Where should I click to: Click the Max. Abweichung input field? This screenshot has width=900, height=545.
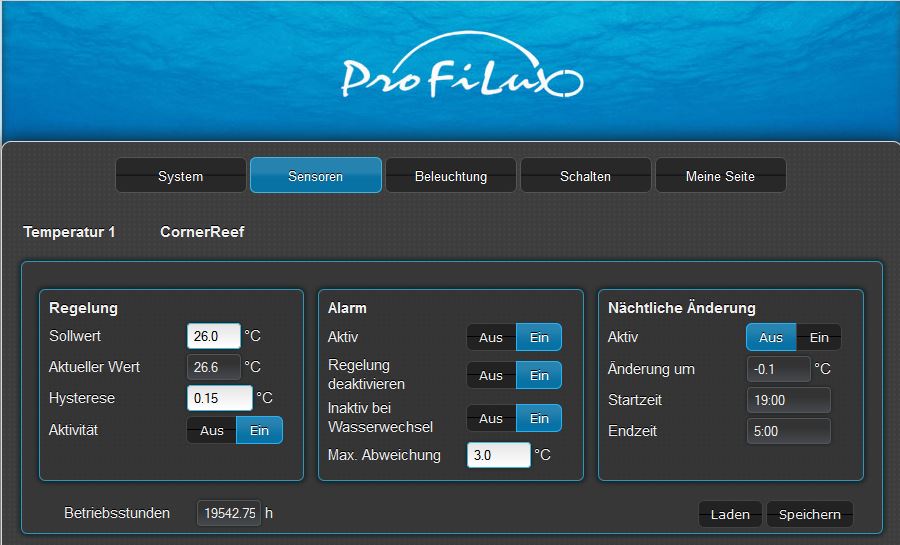tap(498, 455)
